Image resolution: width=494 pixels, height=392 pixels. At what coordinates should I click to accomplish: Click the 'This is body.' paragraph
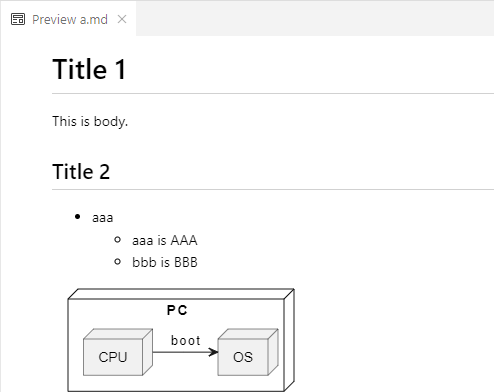tap(90, 121)
